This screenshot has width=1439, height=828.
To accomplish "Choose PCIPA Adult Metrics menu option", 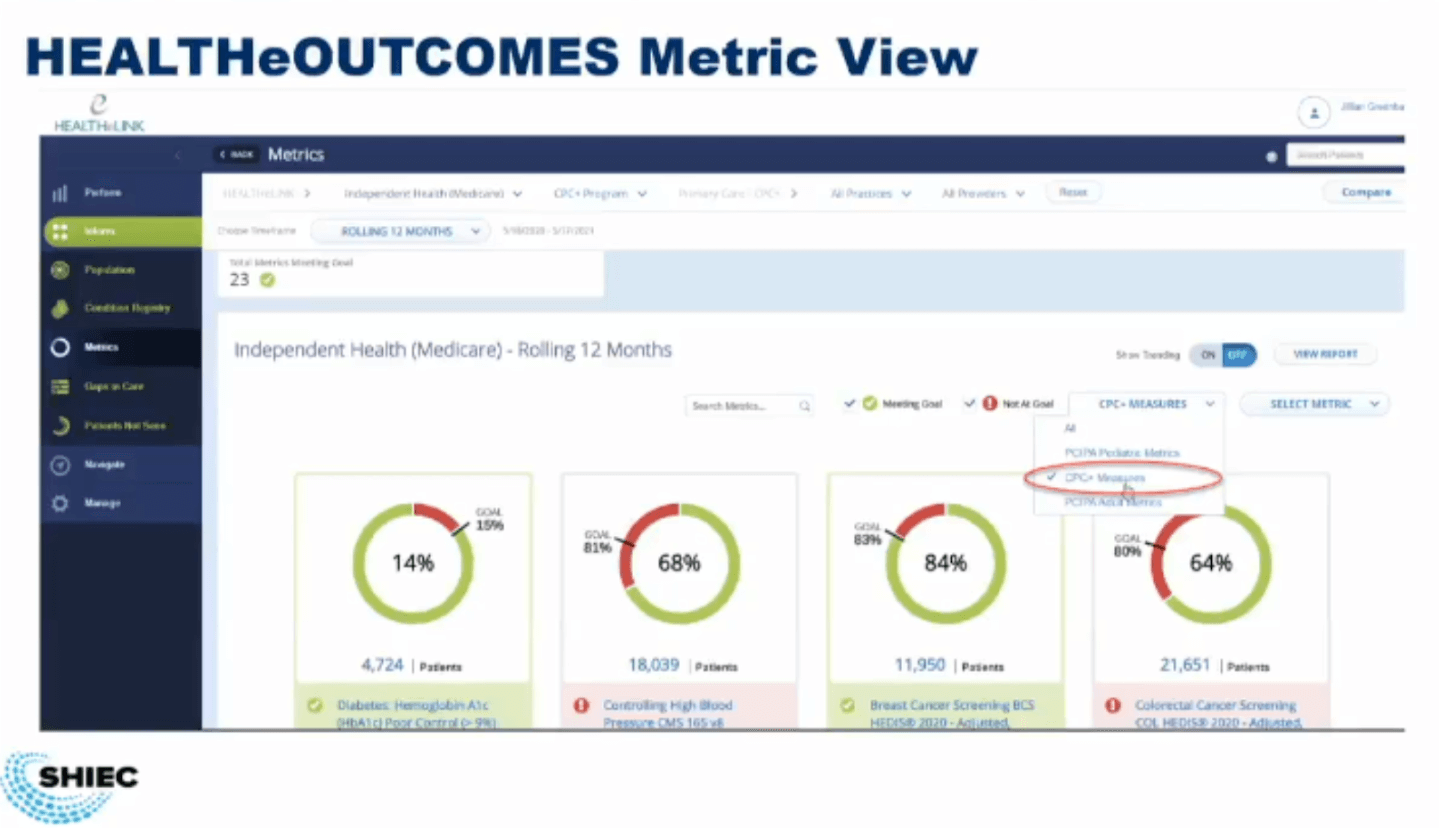I will coord(1113,502).
